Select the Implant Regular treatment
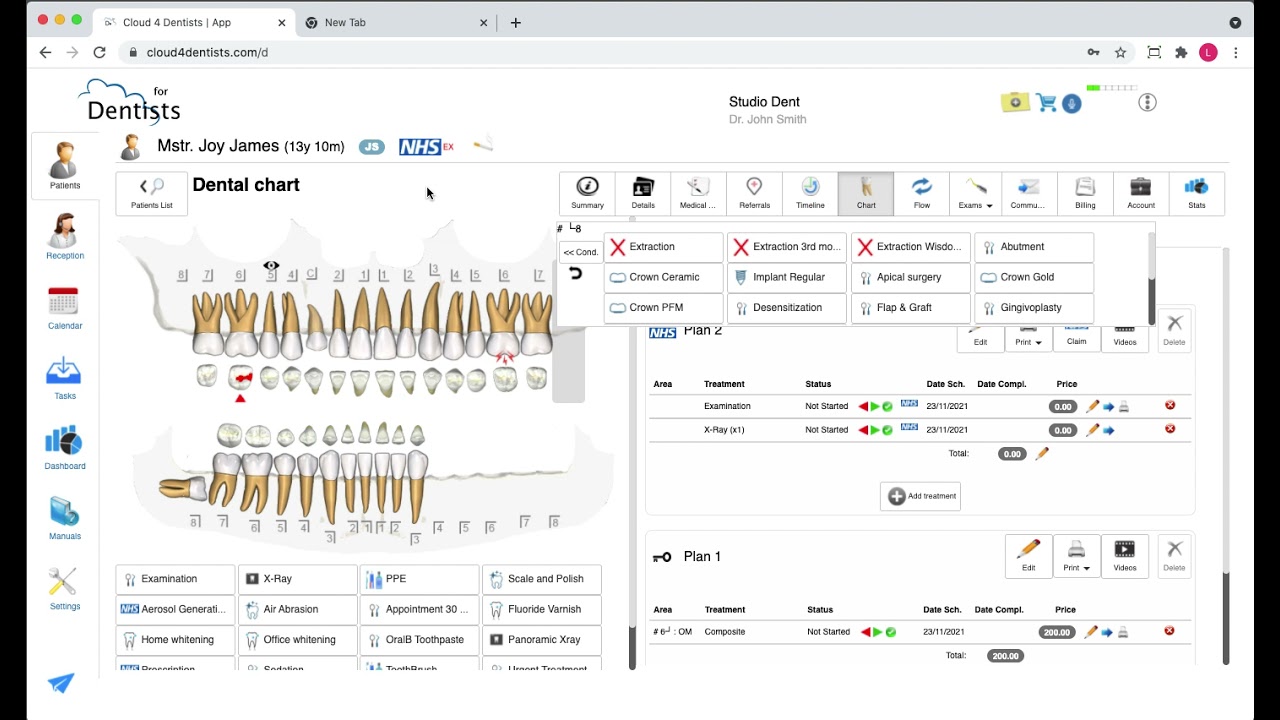Viewport: 1280px width, 720px height. (787, 277)
